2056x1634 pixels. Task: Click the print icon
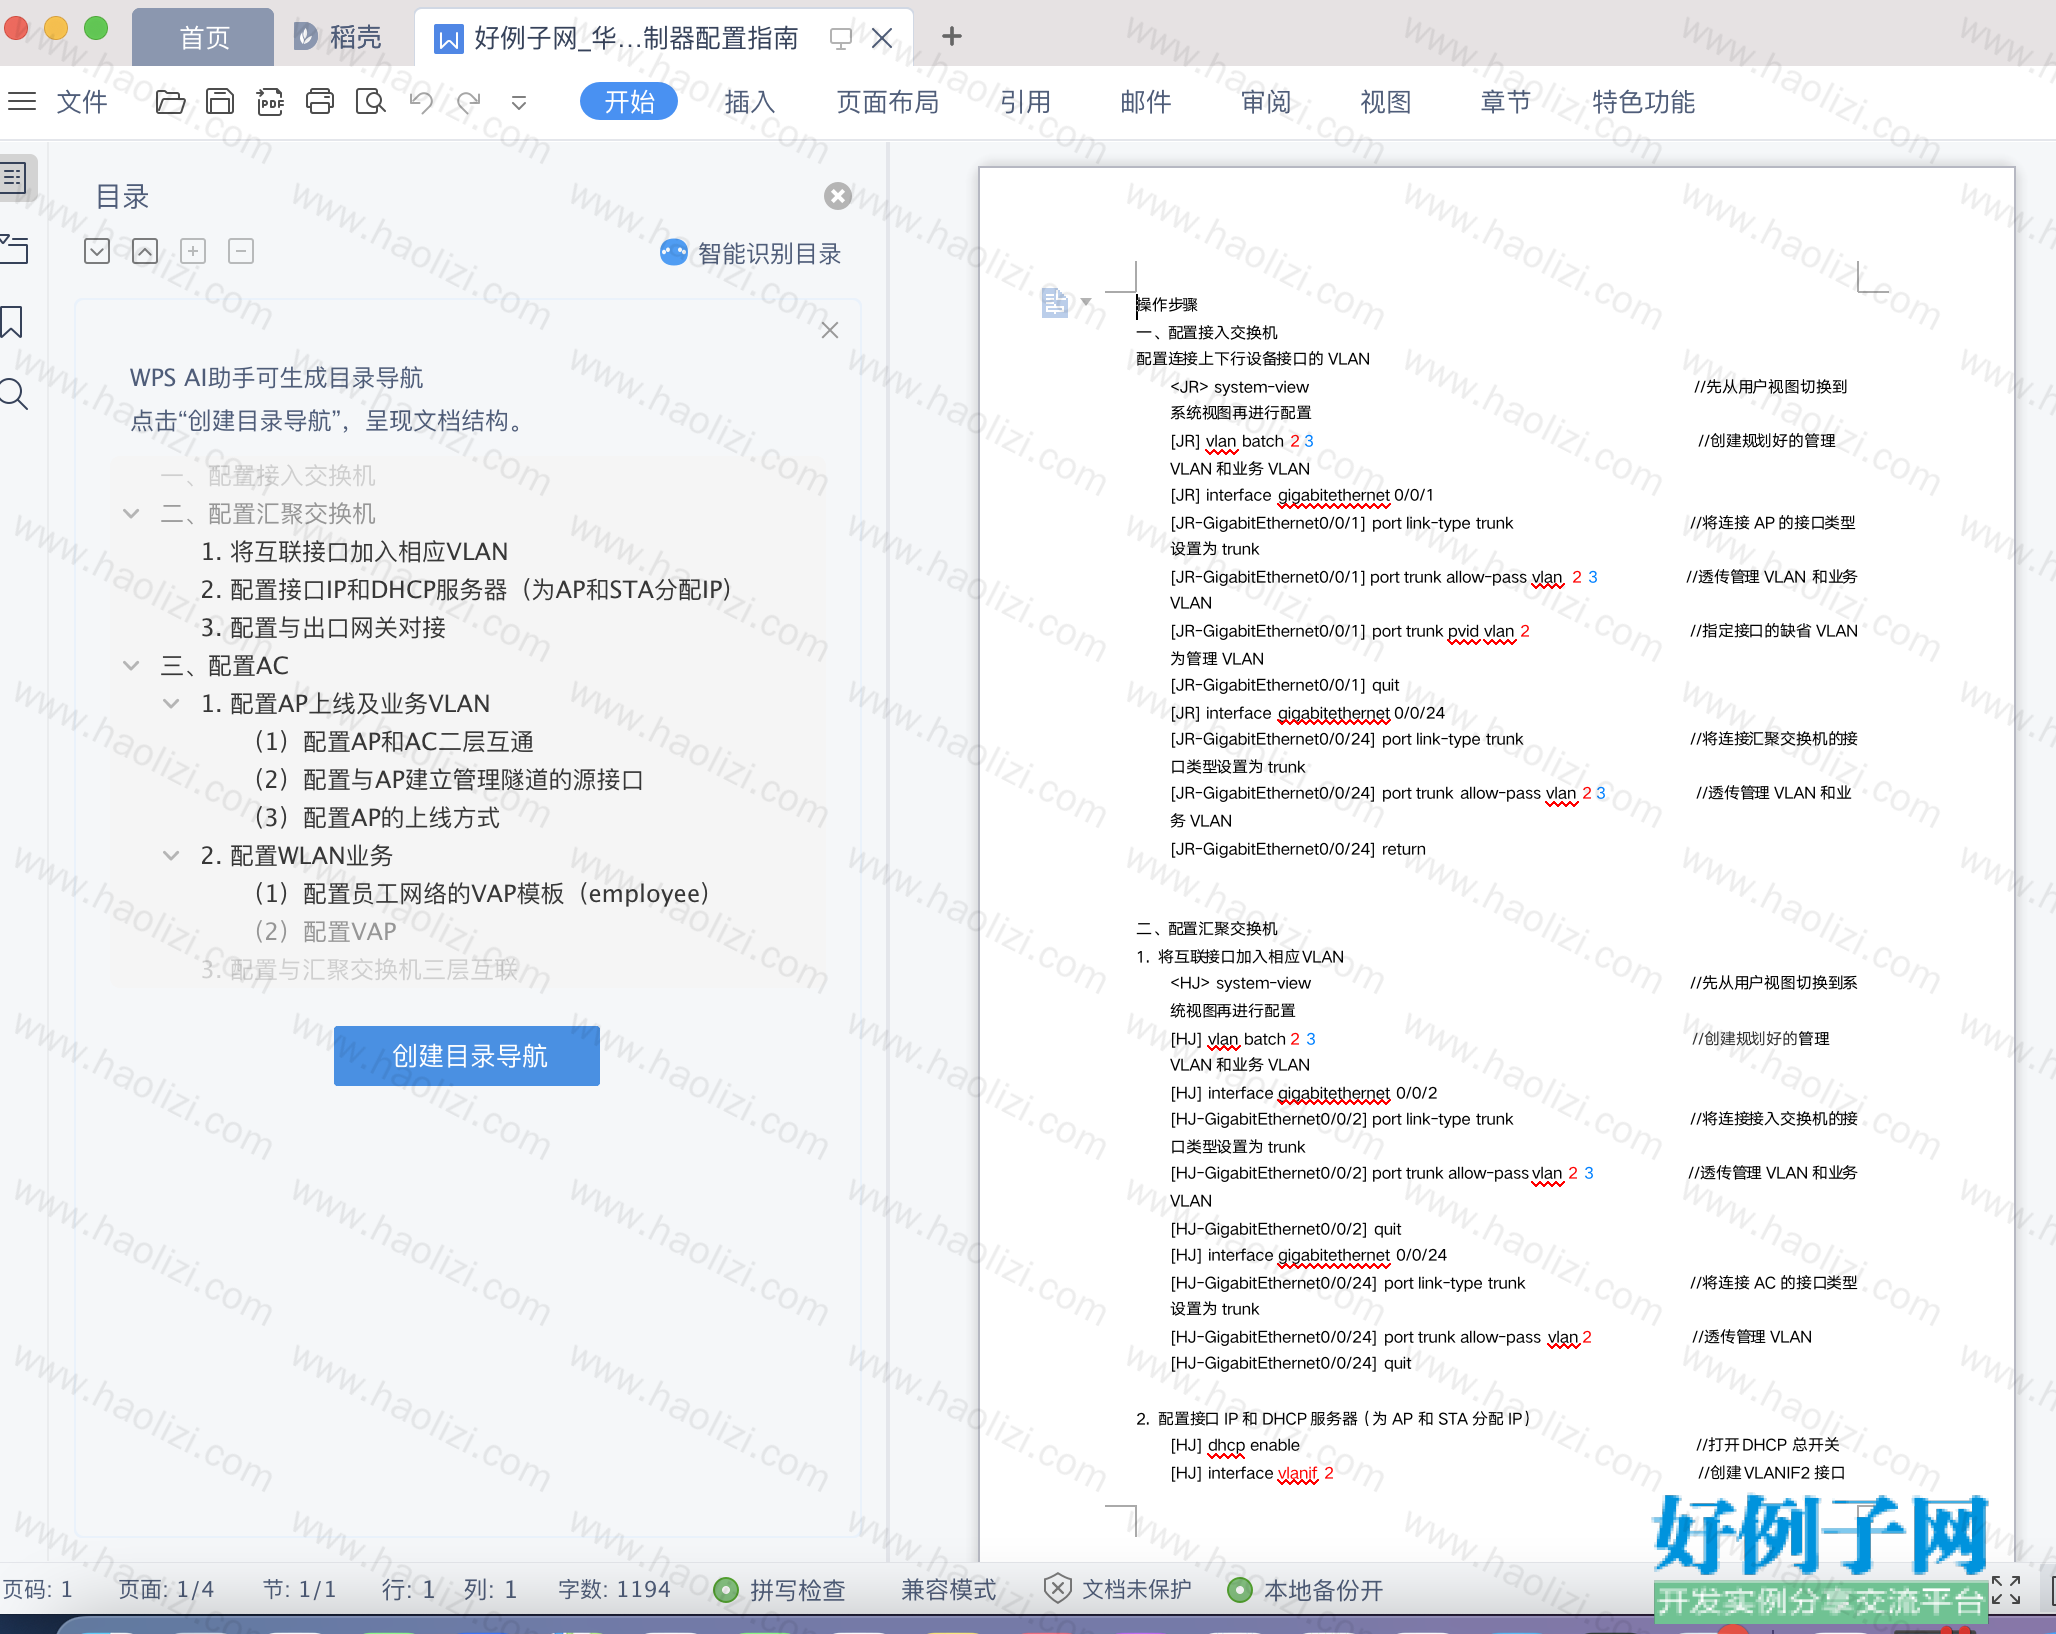pyautogui.click(x=320, y=101)
